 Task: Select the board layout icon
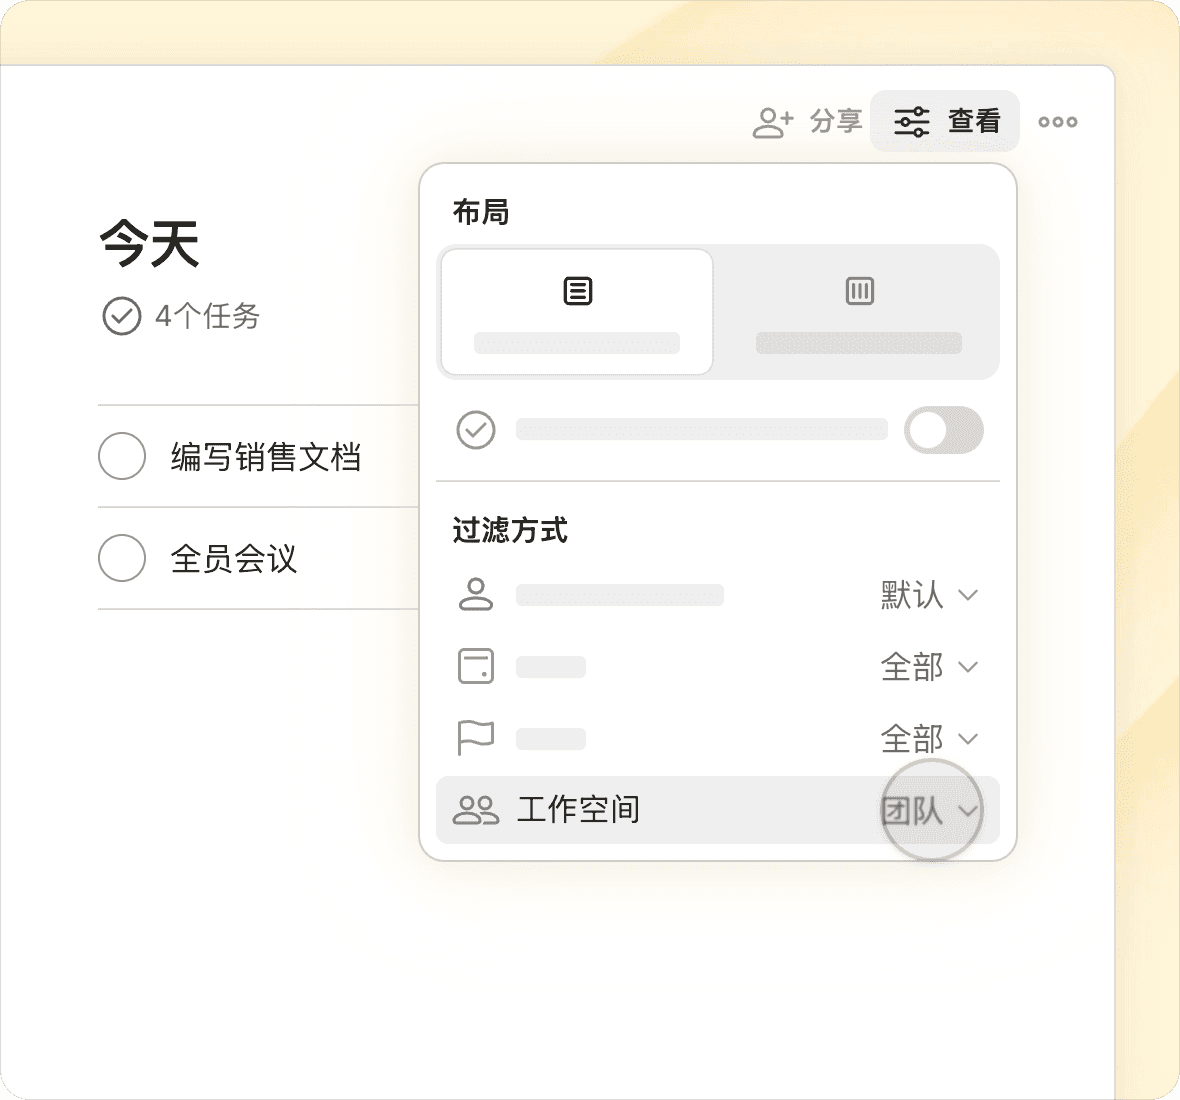pos(859,291)
